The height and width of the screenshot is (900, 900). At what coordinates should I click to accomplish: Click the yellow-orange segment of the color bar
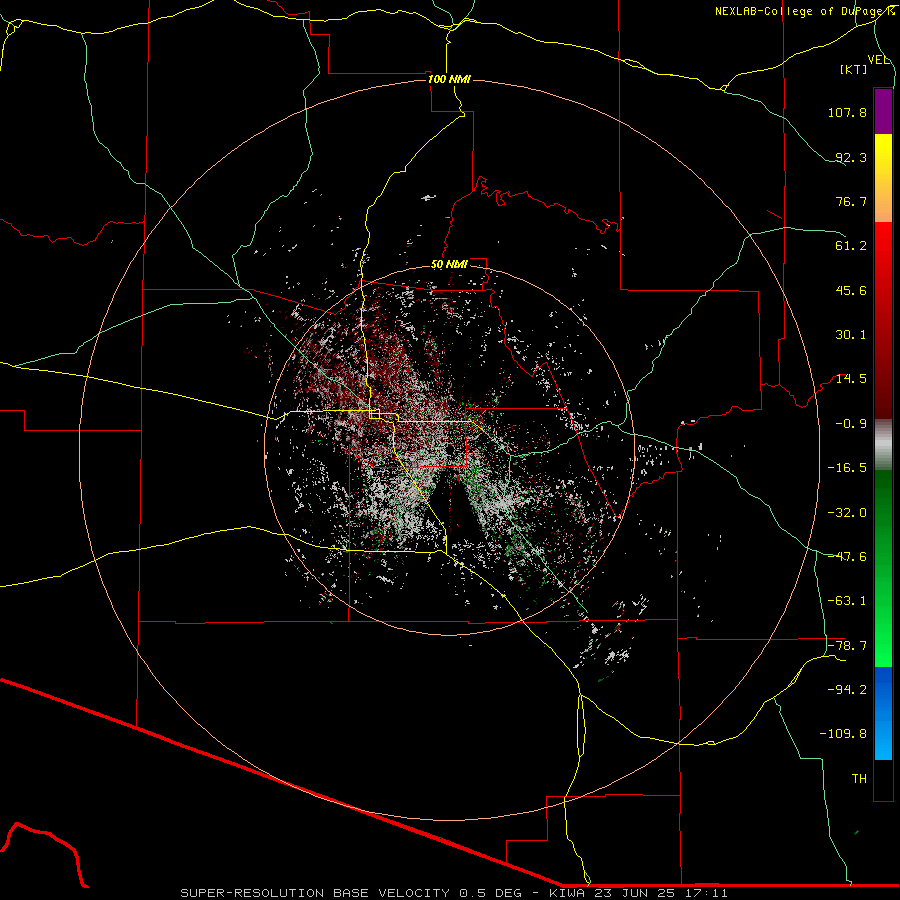pos(883,178)
